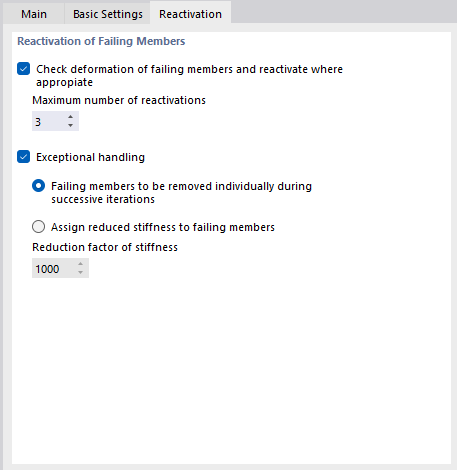457x470 pixels.
Task: Switch to the Main tab
Action: tap(34, 14)
